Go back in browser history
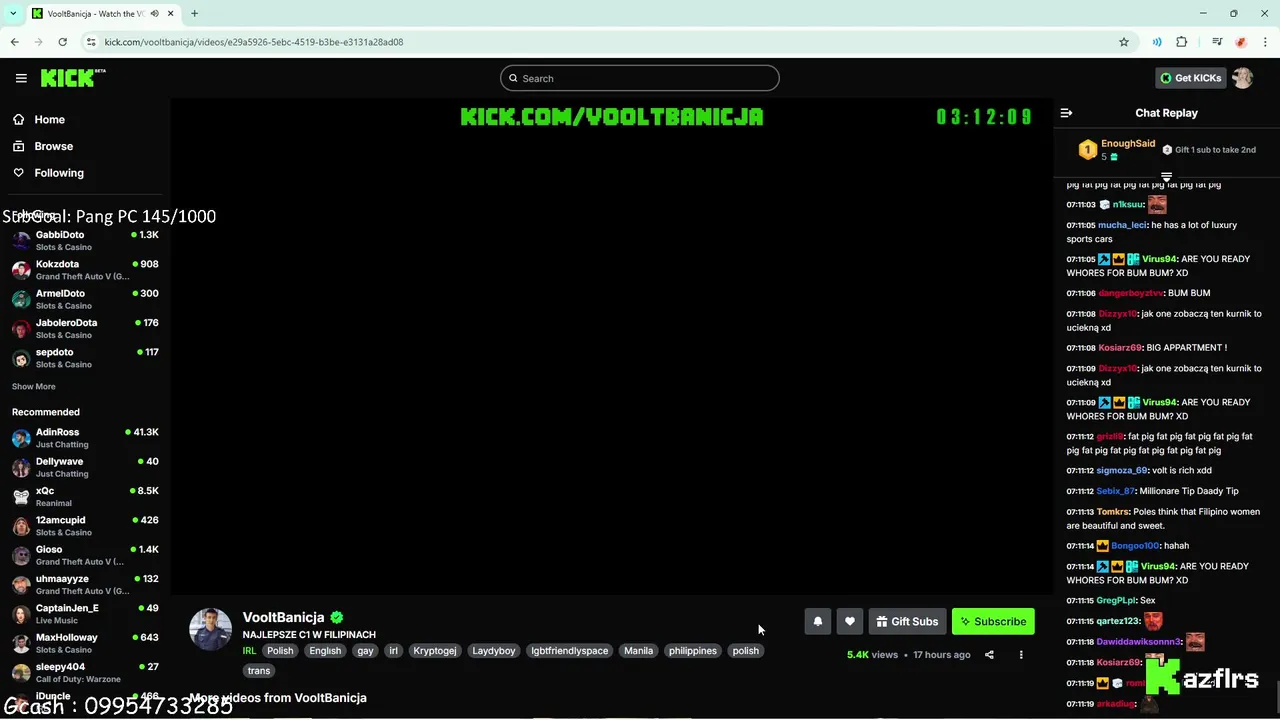1280x720 pixels. click(14, 42)
